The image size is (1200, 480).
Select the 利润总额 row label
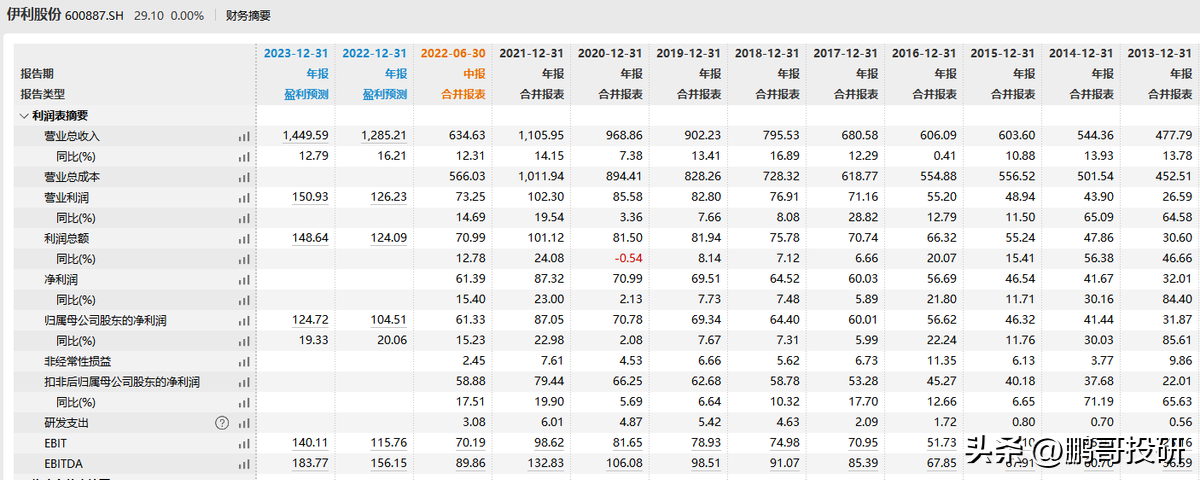(x=66, y=239)
